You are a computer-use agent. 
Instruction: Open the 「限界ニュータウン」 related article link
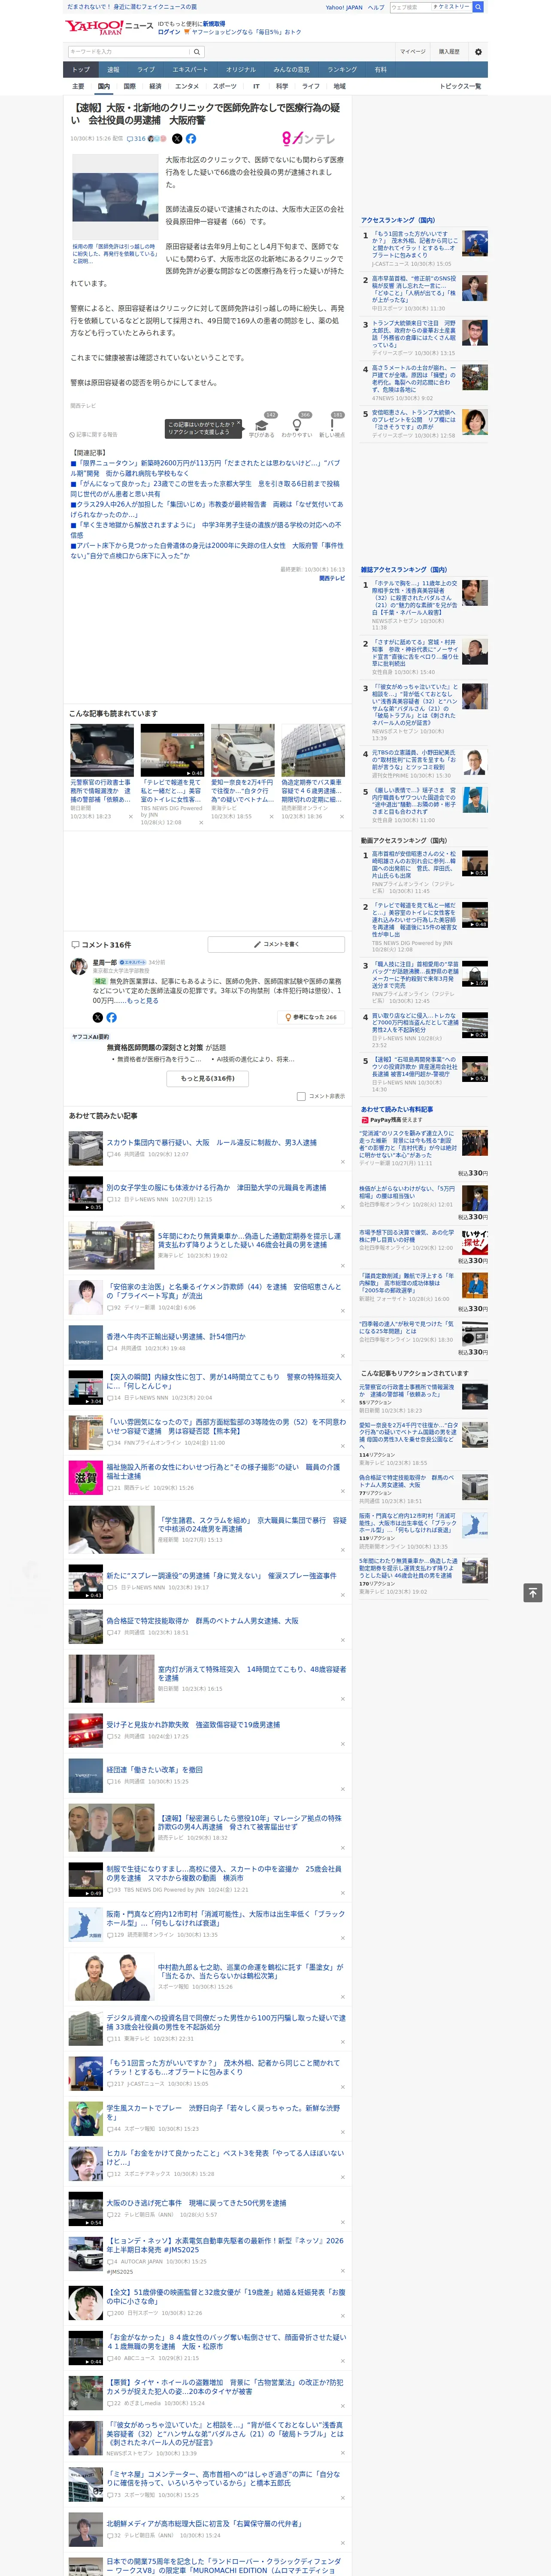pyautogui.click(x=205, y=468)
